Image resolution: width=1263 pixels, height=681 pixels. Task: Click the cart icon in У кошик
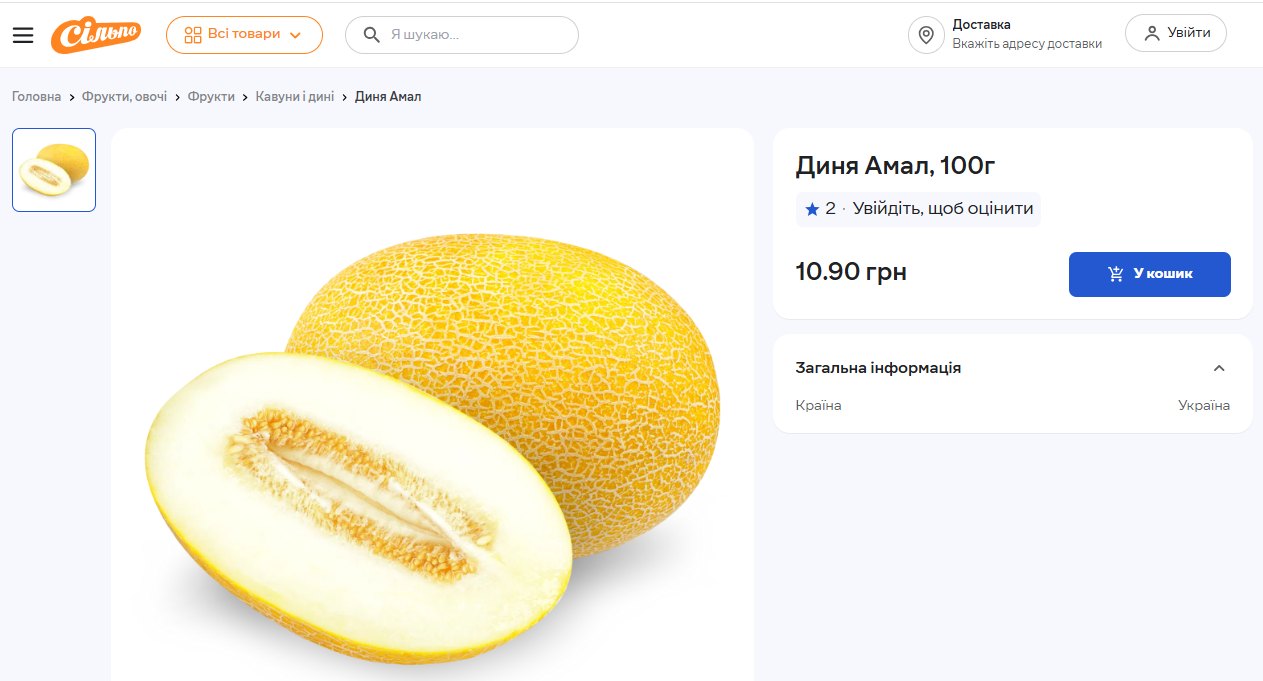[x=1116, y=274]
